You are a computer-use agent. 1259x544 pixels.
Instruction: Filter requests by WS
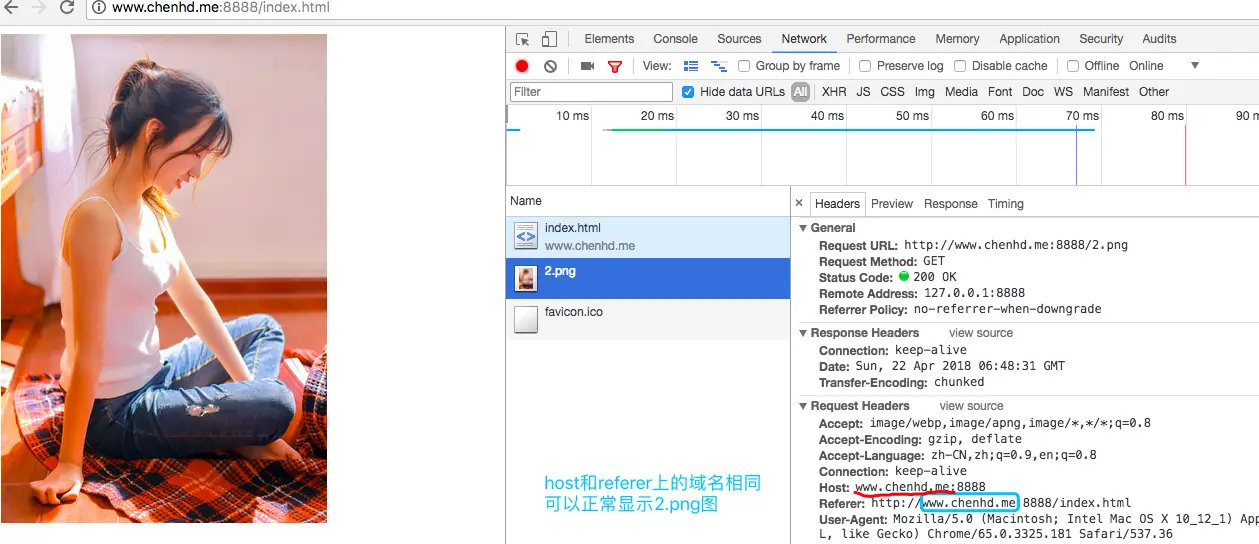1063,92
